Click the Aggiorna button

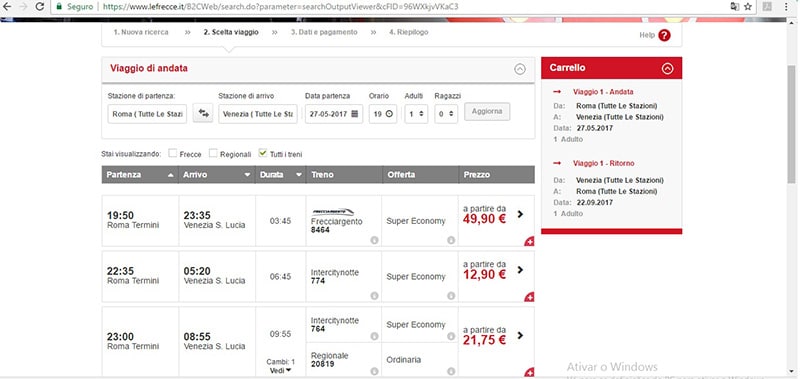pyautogui.click(x=487, y=111)
